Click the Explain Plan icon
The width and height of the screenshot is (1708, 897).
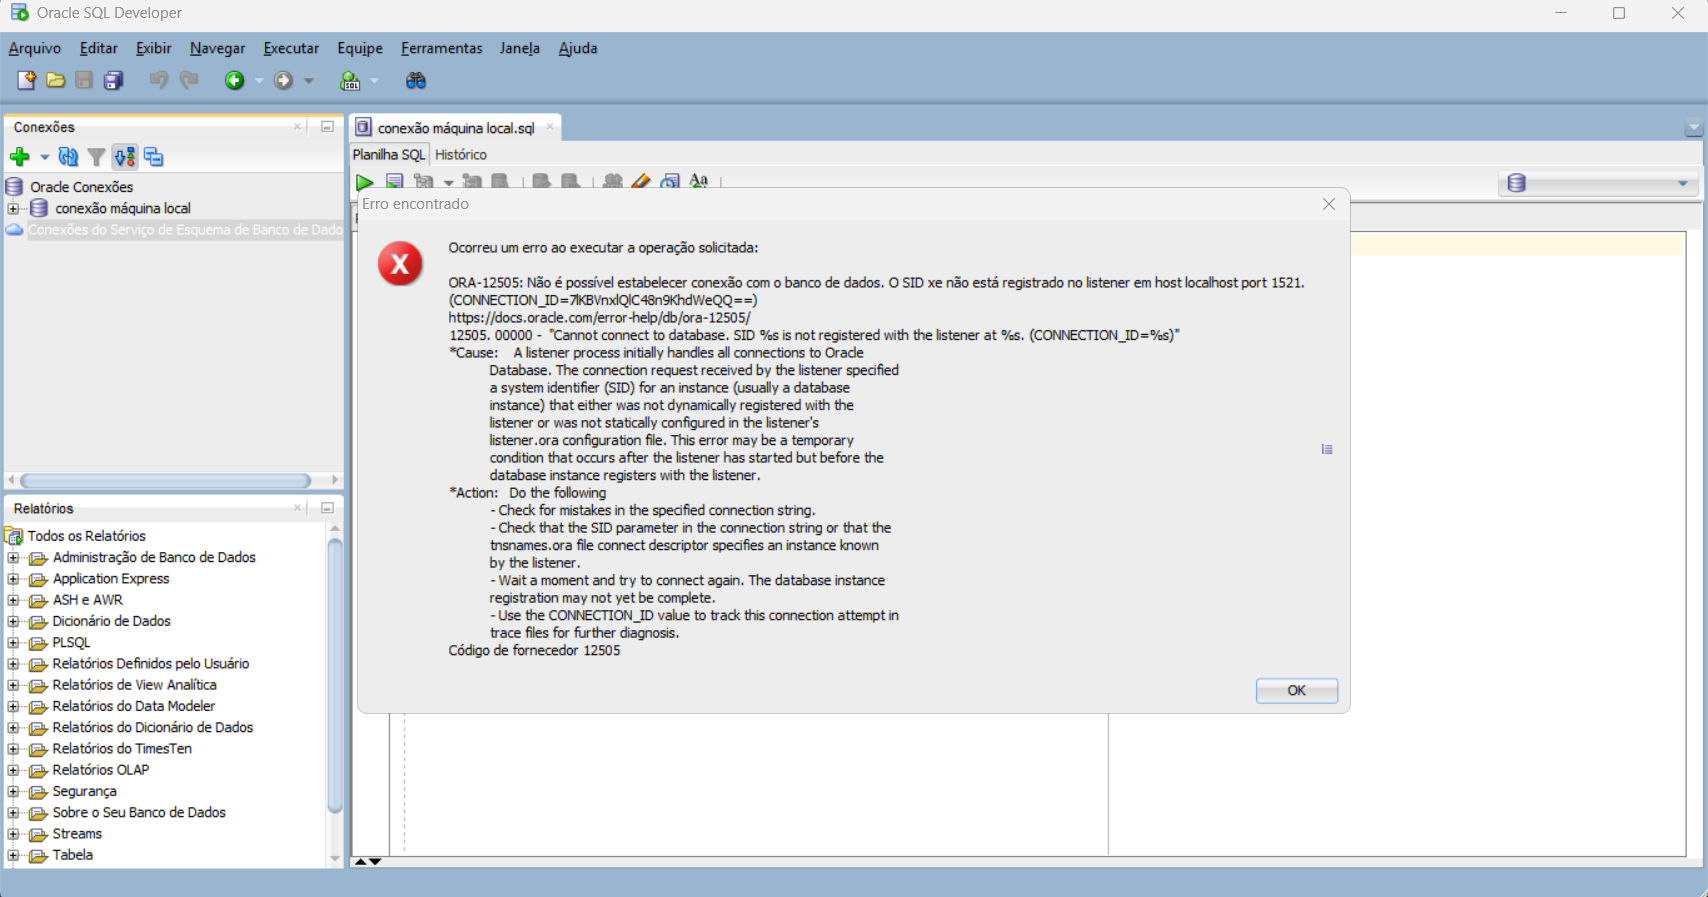click(x=424, y=182)
